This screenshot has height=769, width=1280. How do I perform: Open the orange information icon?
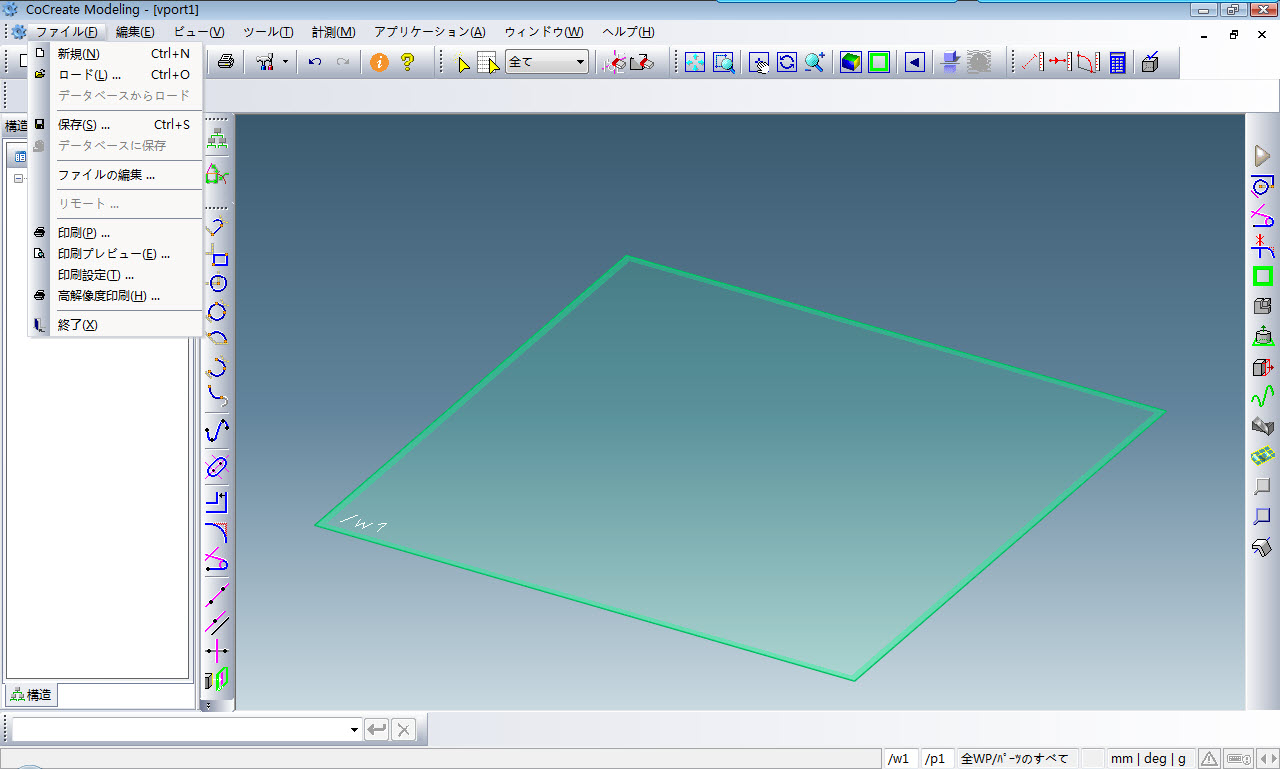click(x=379, y=62)
